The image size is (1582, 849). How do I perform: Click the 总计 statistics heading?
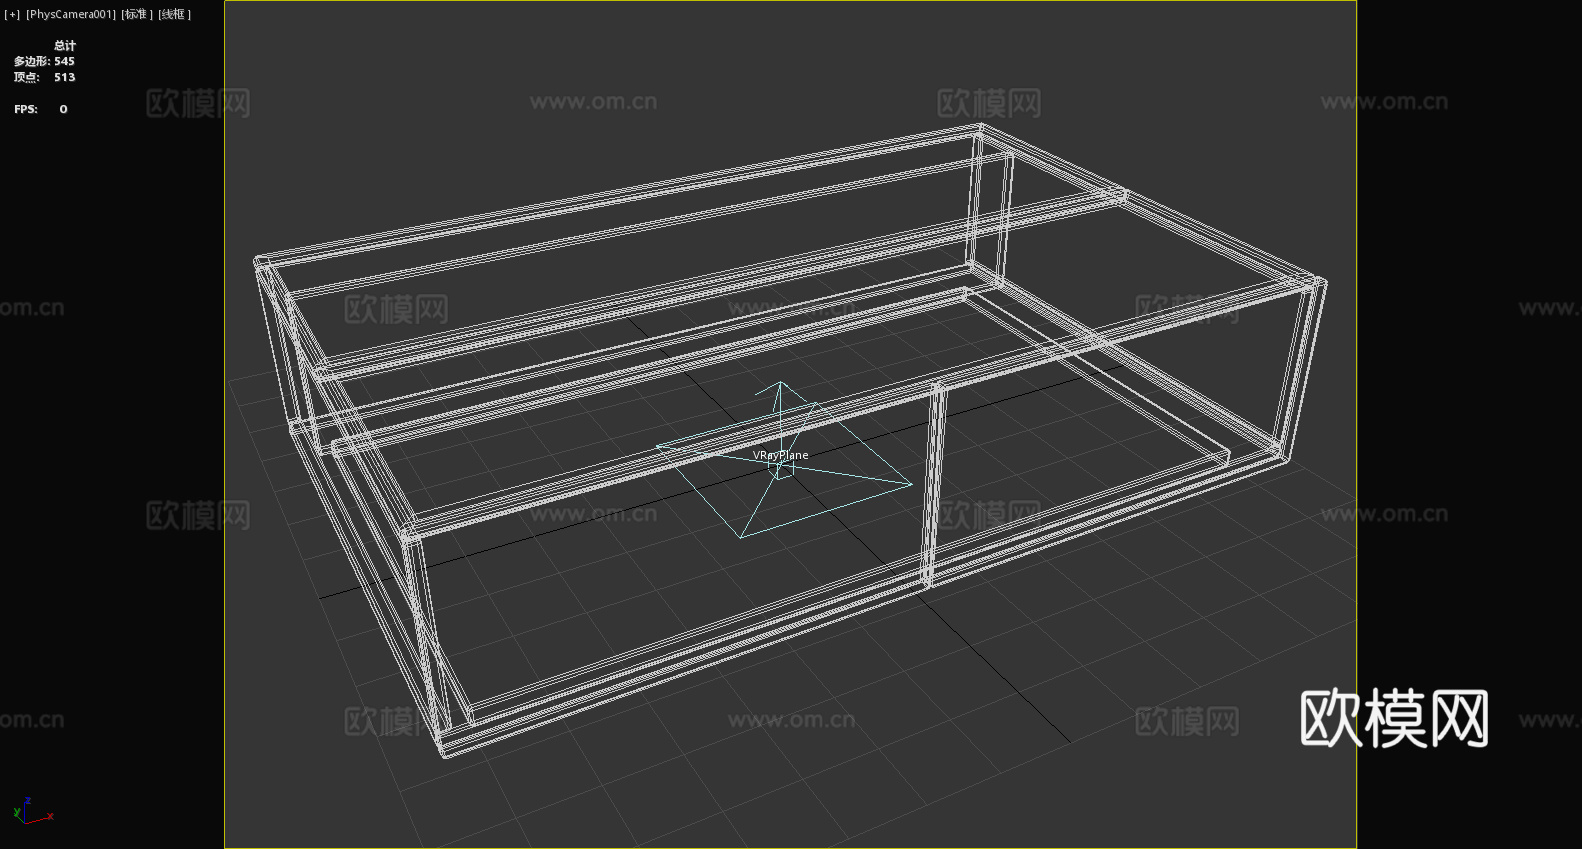(x=65, y=45)
